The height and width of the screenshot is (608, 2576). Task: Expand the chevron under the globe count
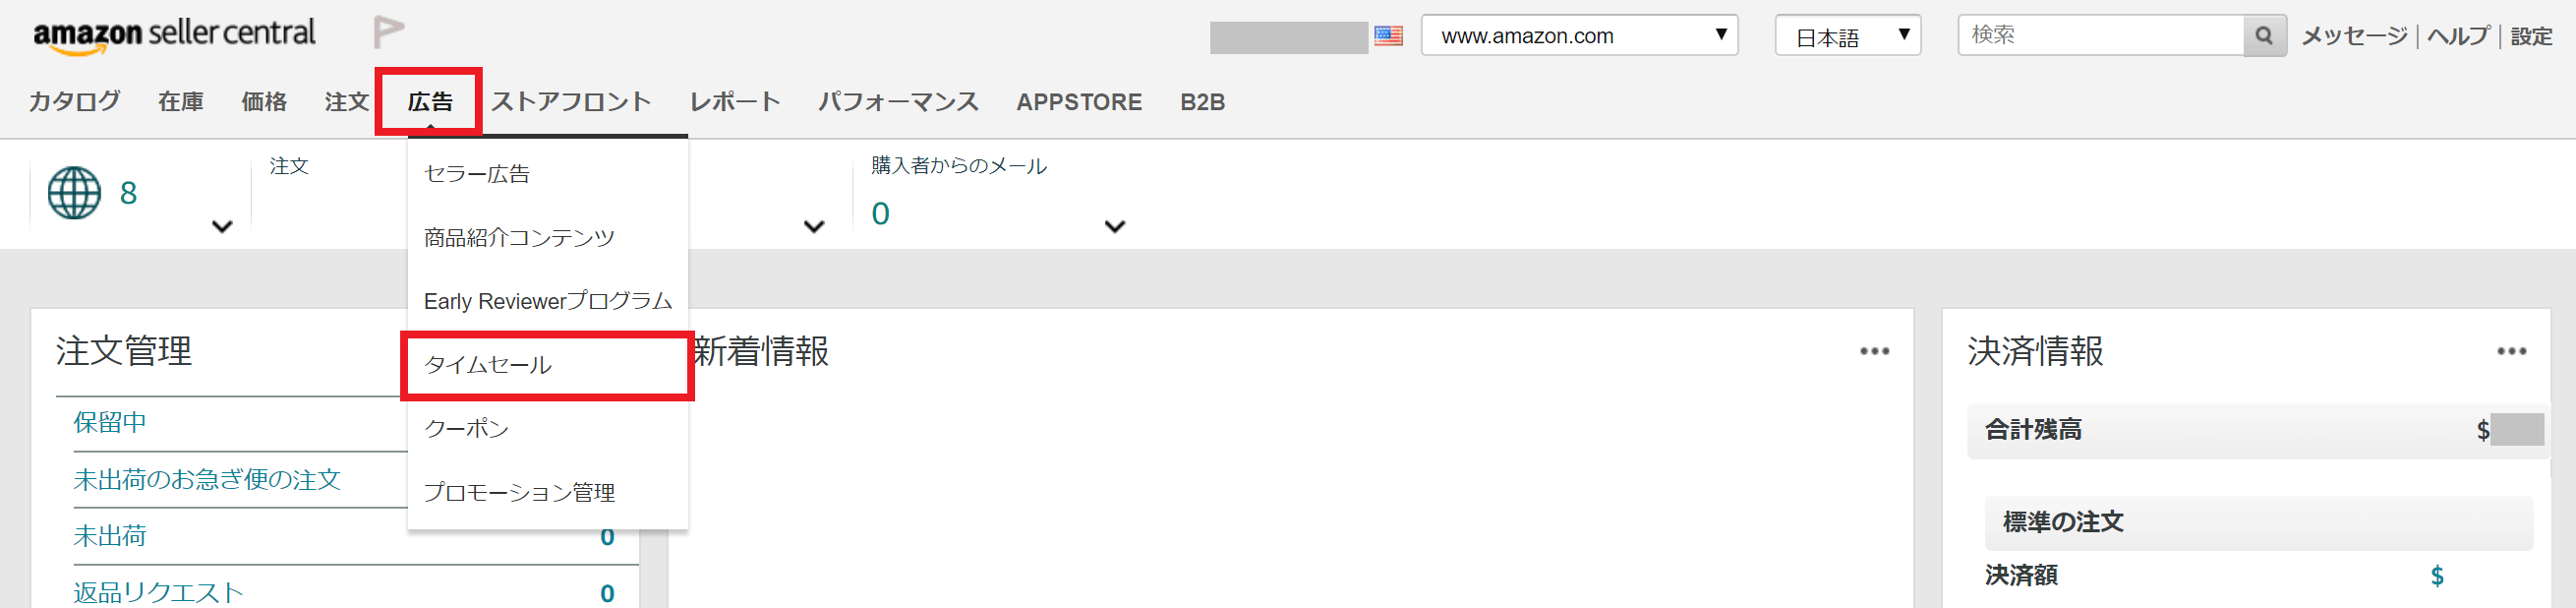222,227
